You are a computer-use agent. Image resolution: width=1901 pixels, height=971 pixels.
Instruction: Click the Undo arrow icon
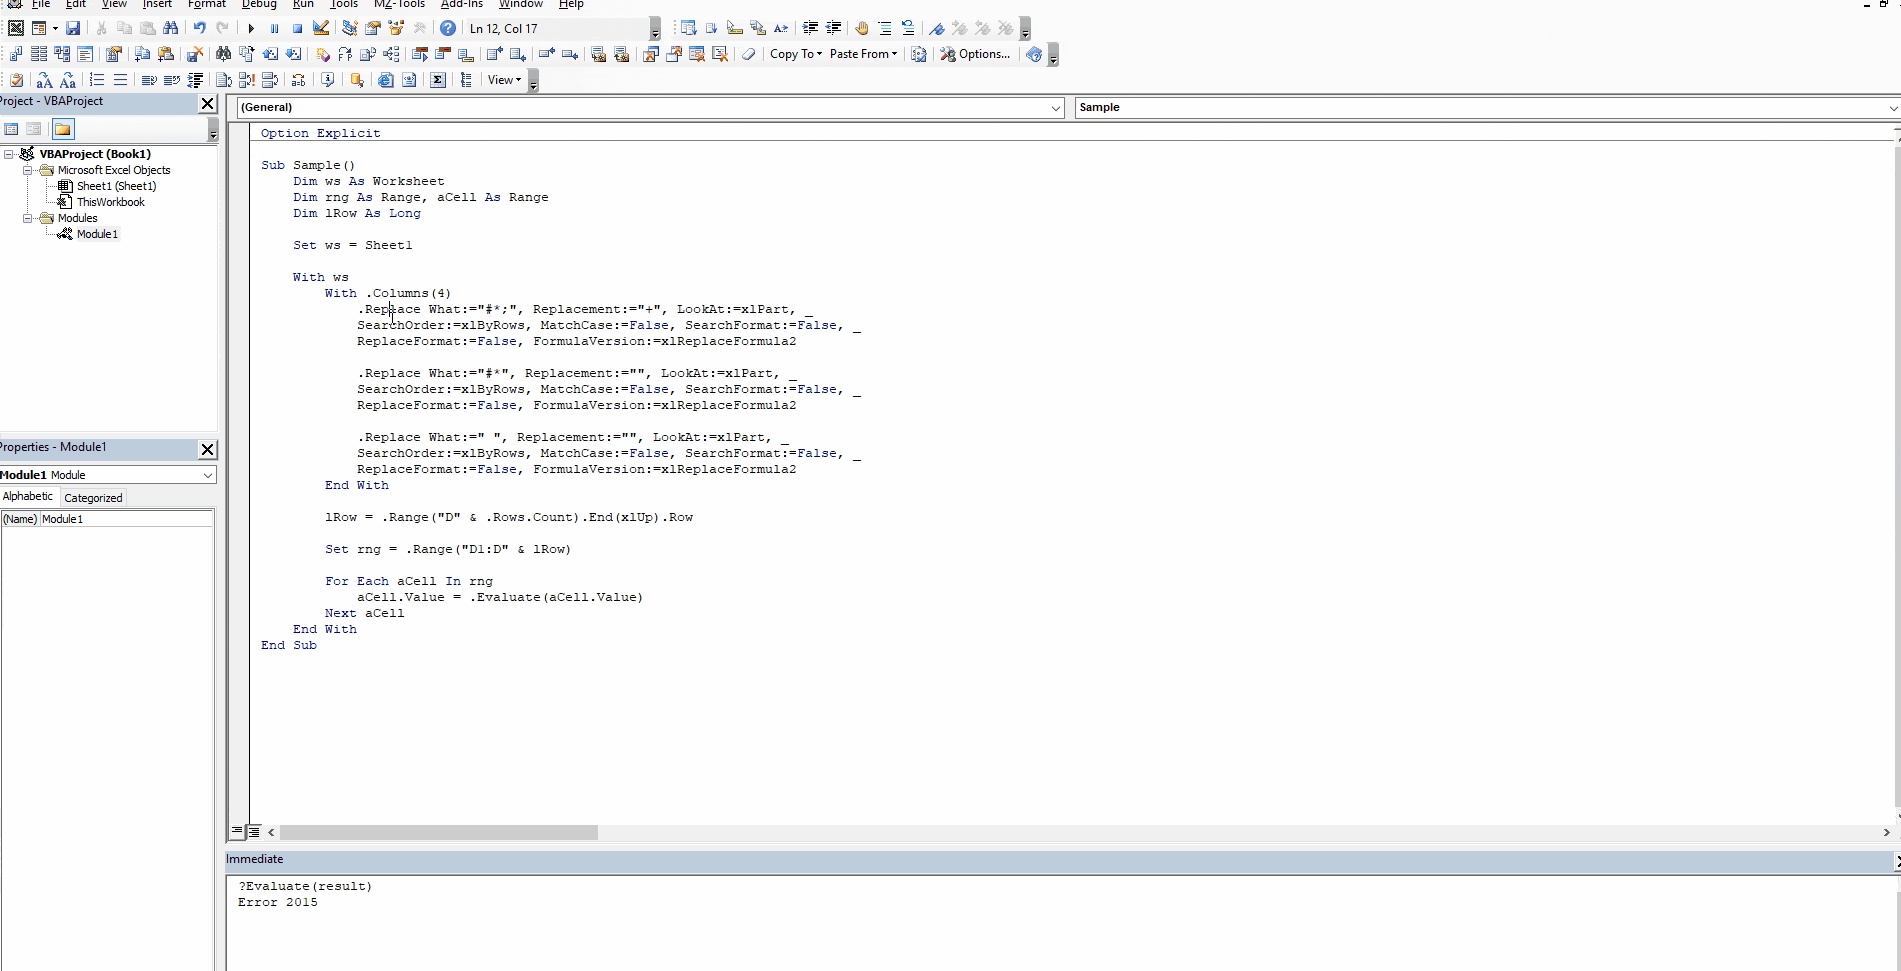200,28
